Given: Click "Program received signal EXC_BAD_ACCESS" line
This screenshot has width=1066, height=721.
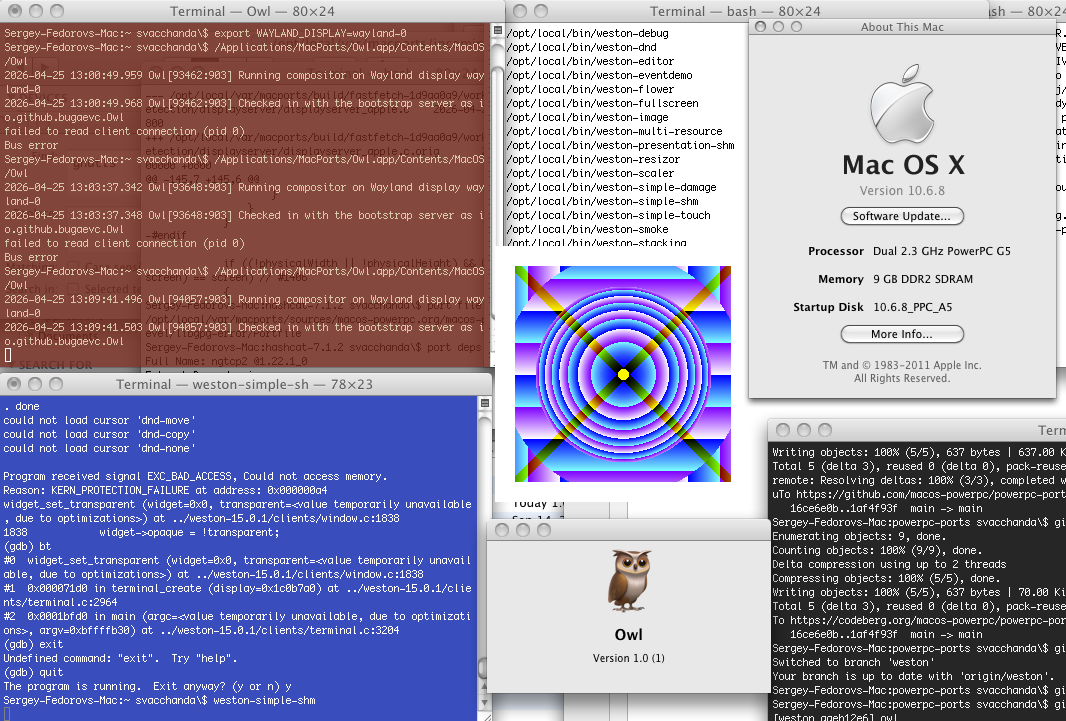Looking at the screenshot, I should tap(195, 476).
